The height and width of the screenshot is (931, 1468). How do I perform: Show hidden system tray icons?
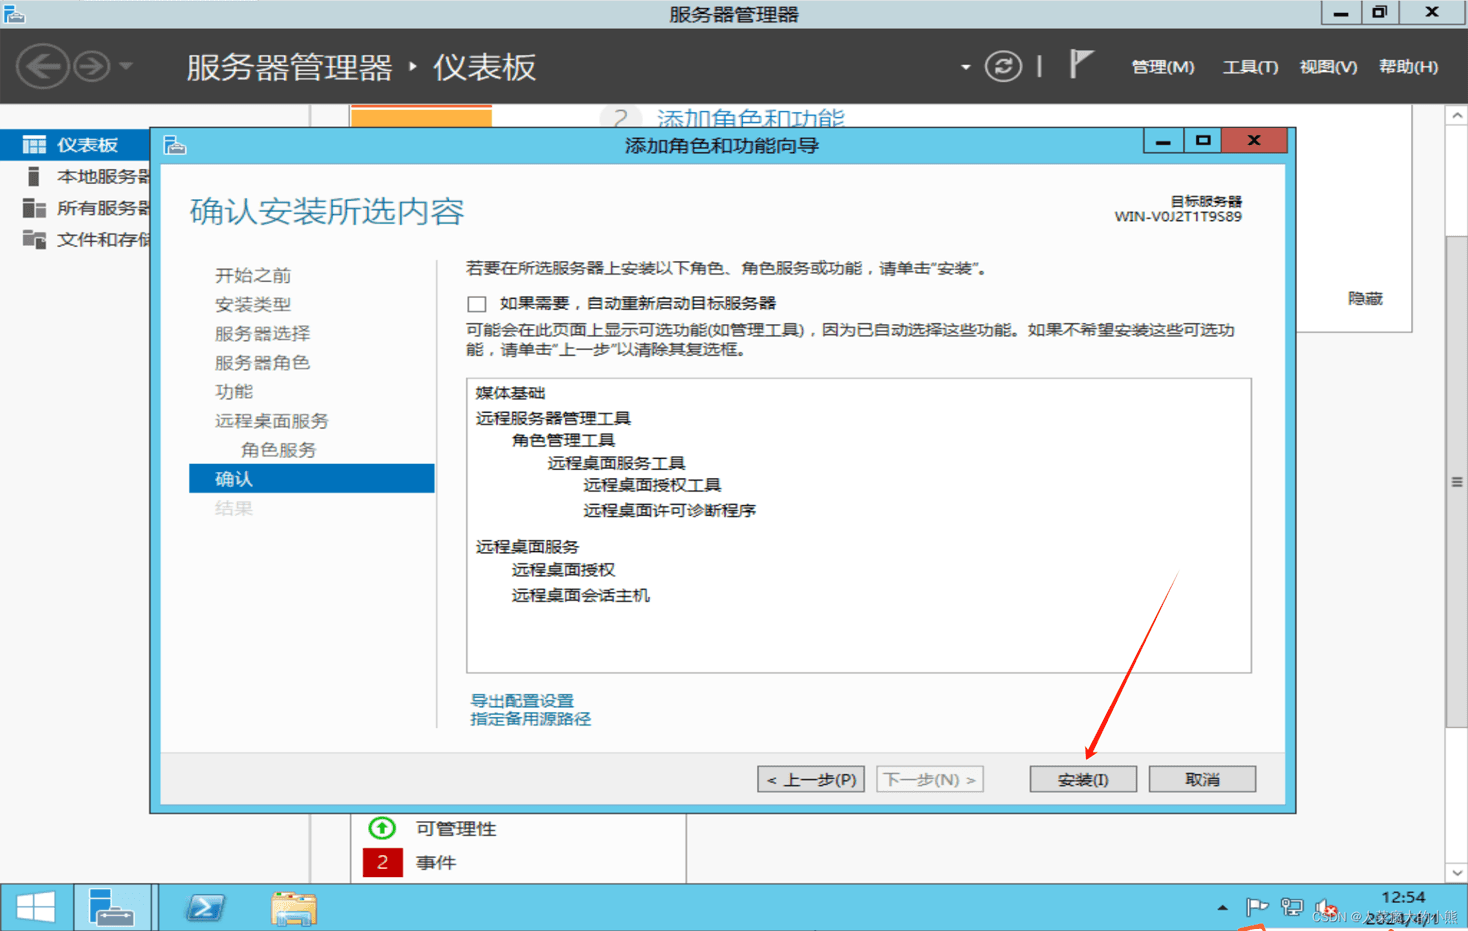click(1222, 908)
